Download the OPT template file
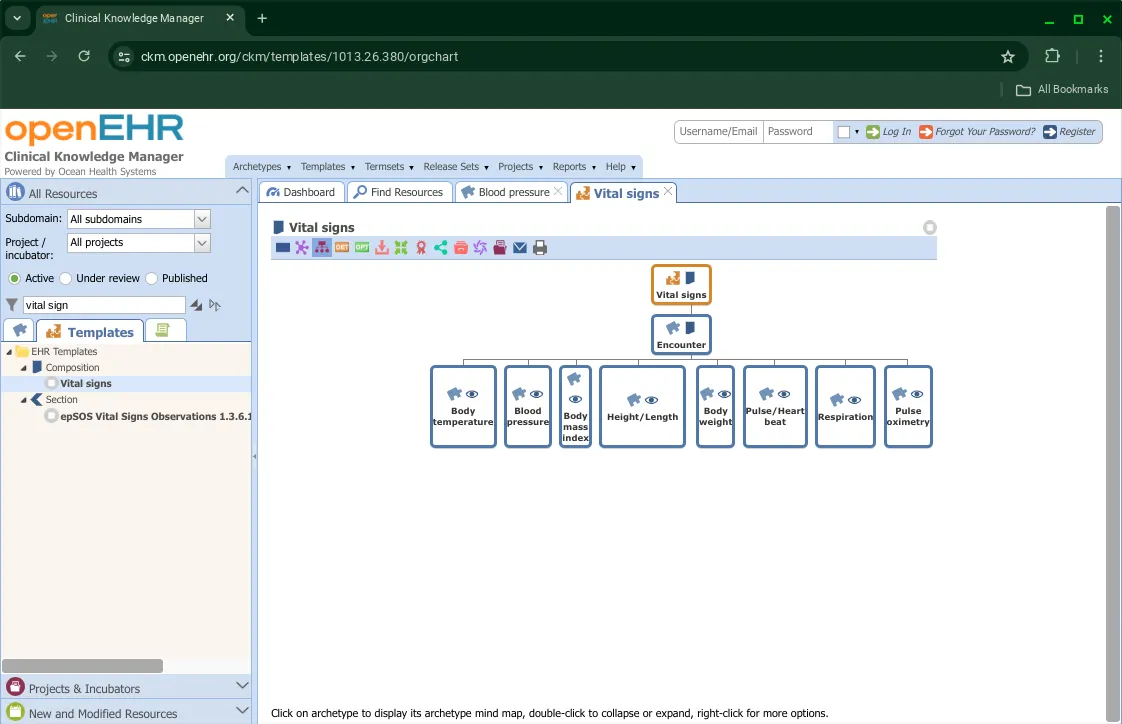1122x724 pixels. tap(361, 248)
